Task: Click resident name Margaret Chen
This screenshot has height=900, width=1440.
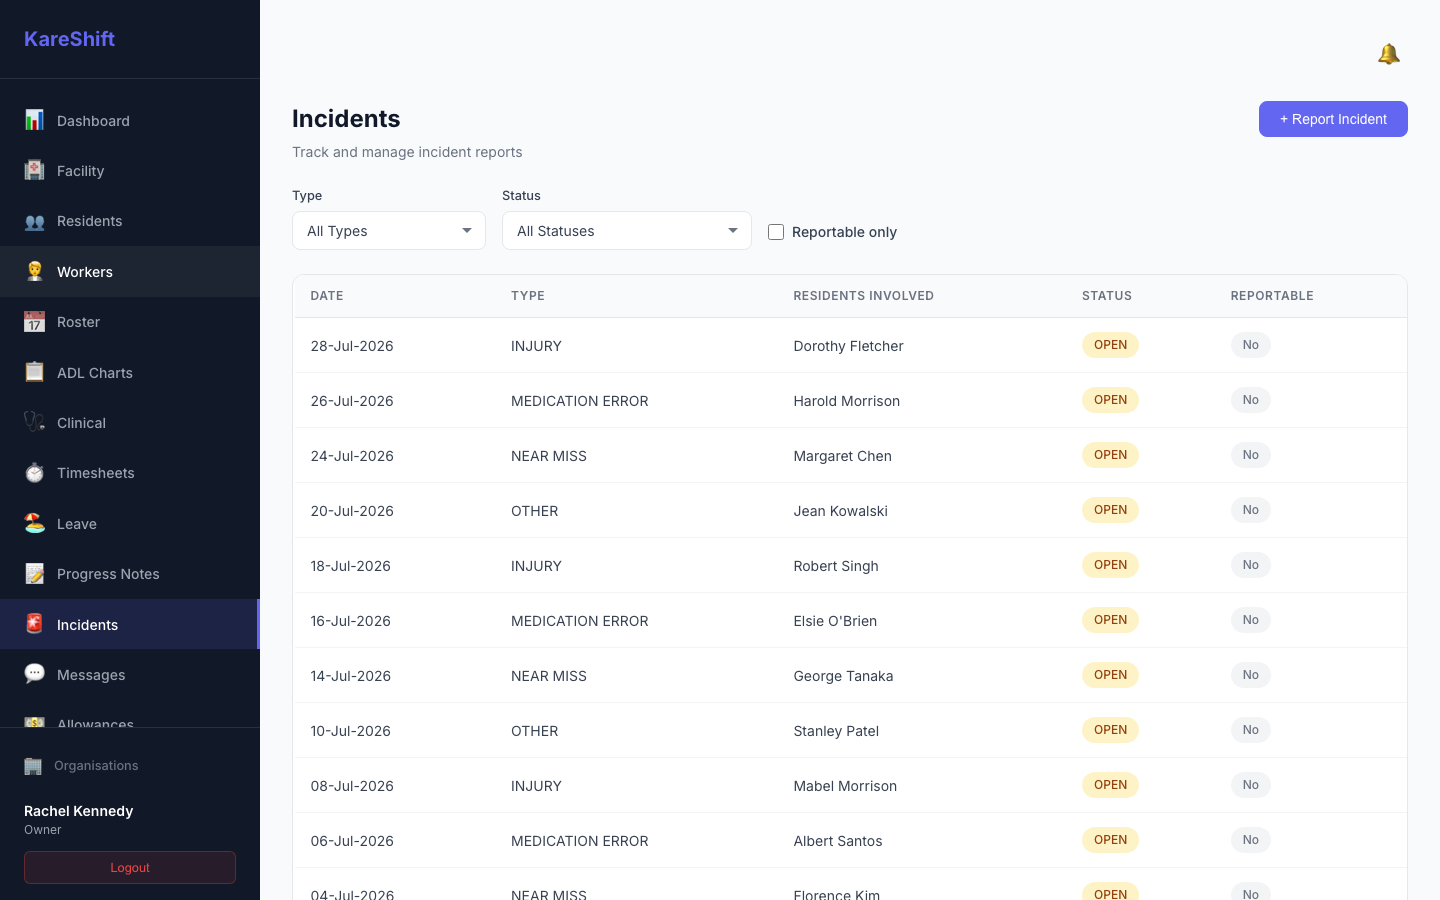Action: point(843,456)
